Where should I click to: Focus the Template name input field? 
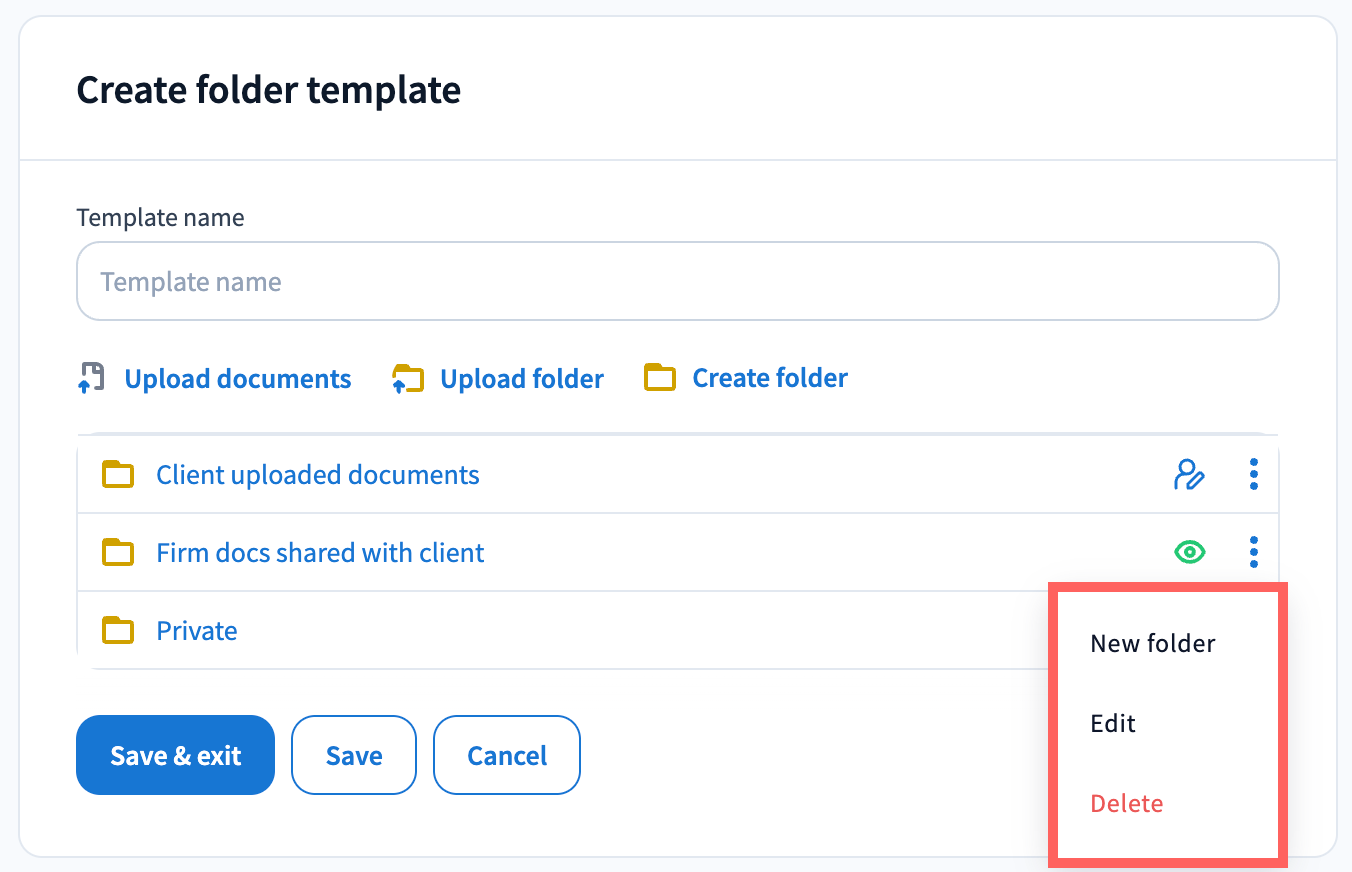tap(677, 281)
